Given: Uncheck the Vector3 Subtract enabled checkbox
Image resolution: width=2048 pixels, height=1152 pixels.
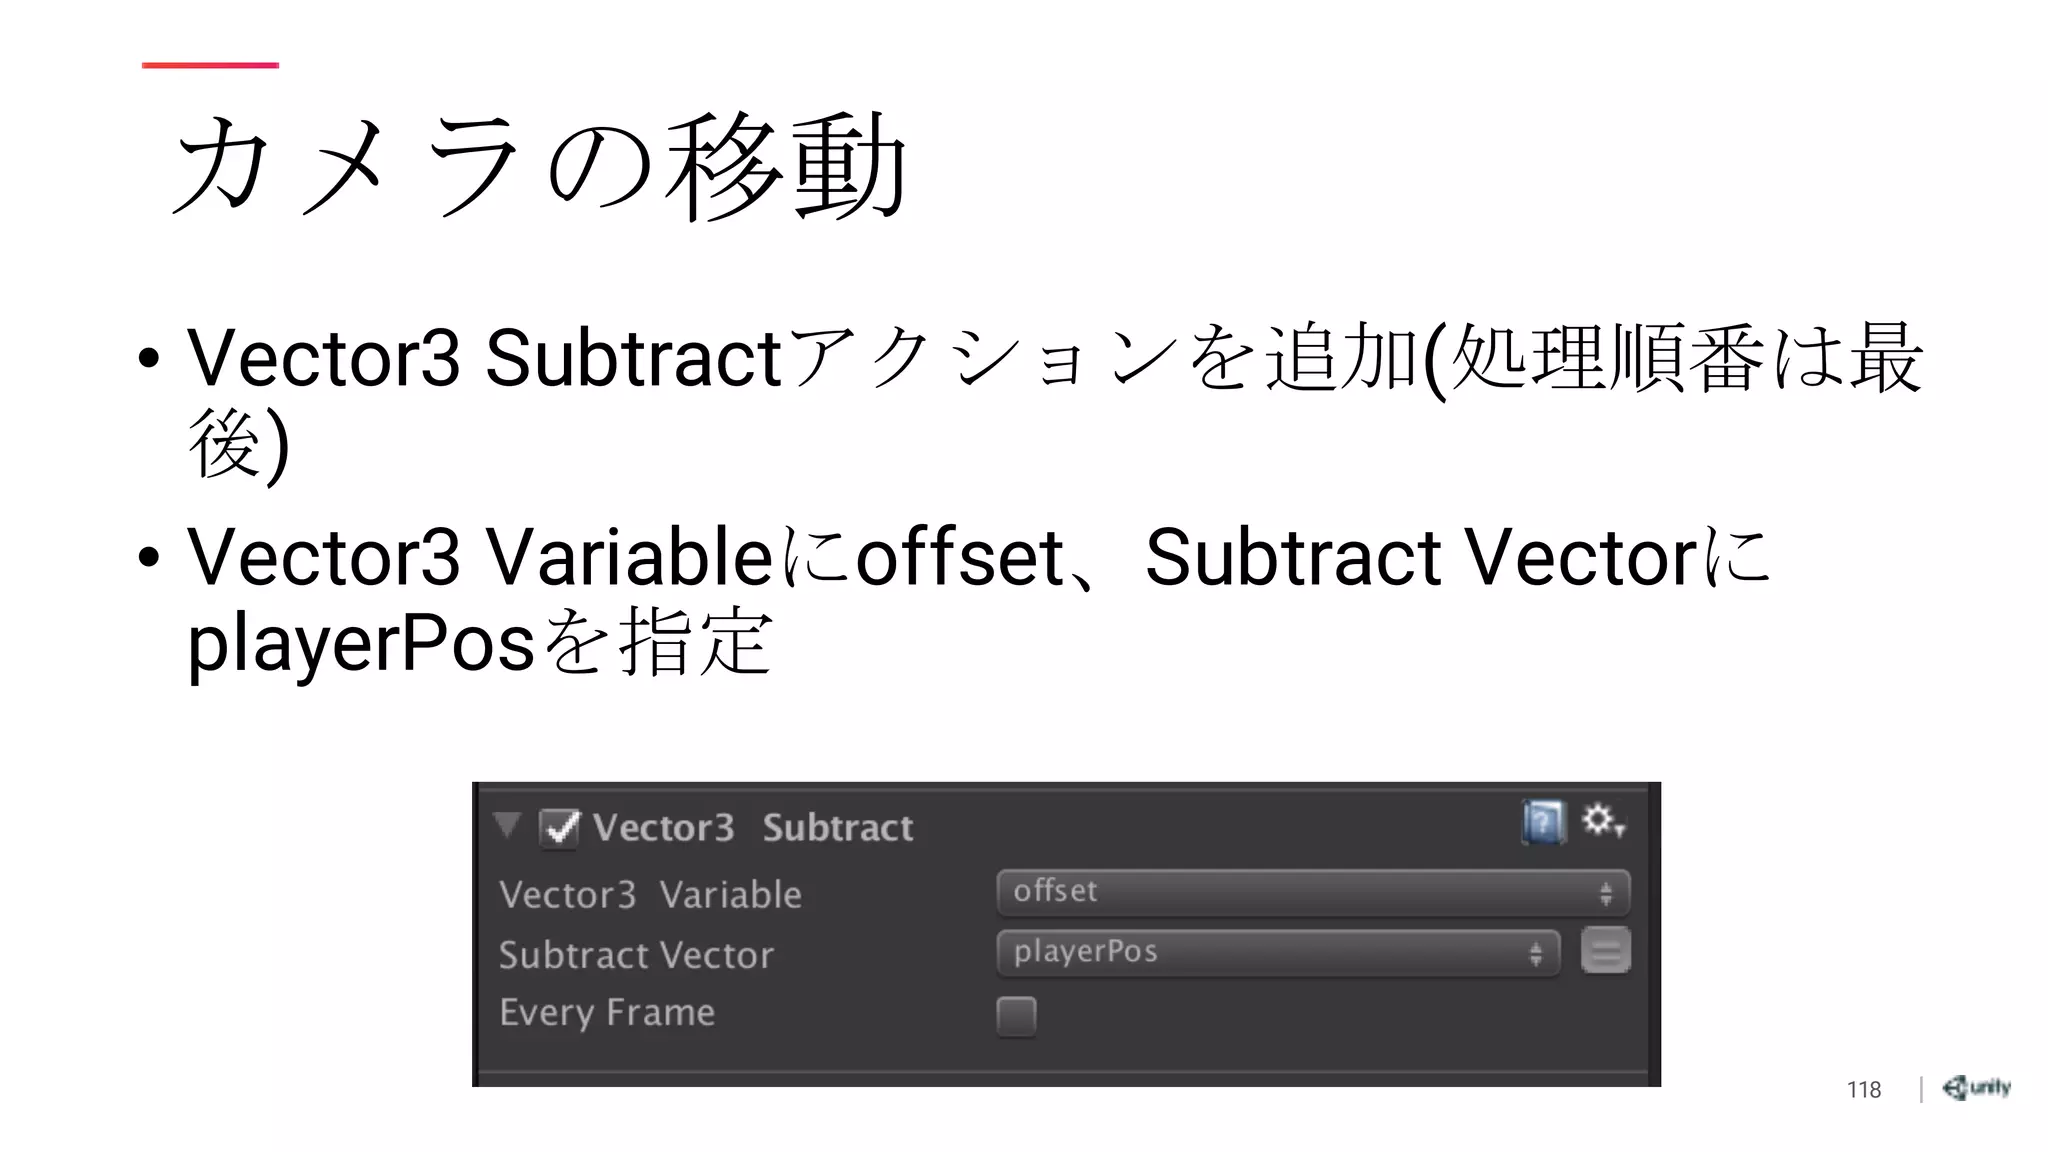Looking at the screenshot, I should point(558,828).
